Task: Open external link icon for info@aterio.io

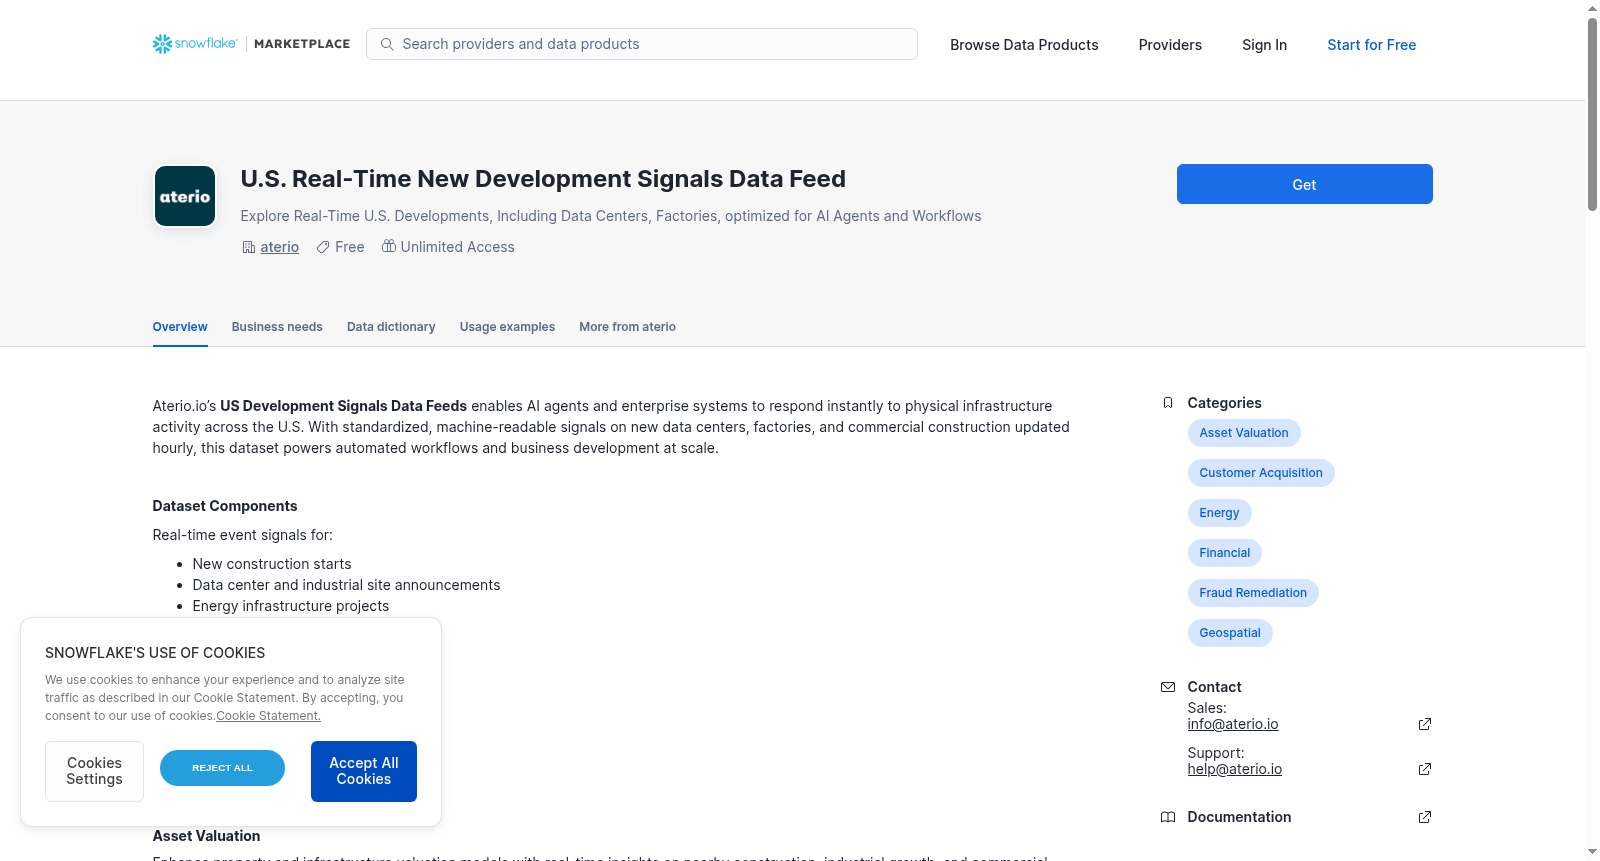Action: tap(1425, 724)
